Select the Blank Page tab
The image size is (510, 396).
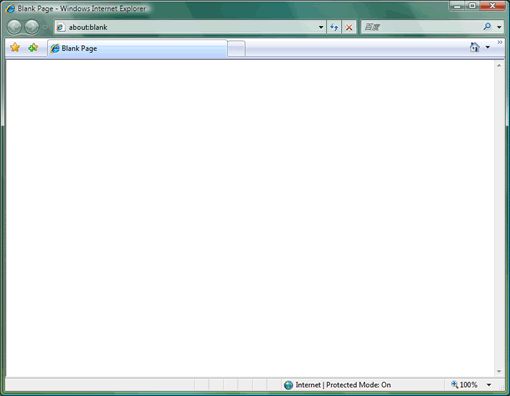click(137, 48)
